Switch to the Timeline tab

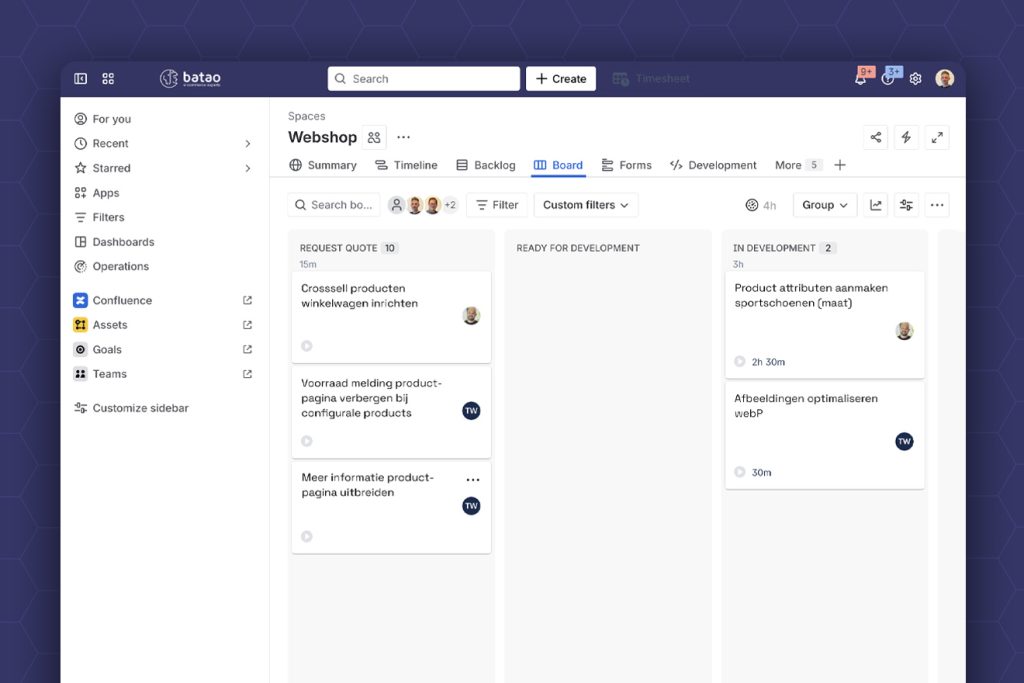point(406,165)
